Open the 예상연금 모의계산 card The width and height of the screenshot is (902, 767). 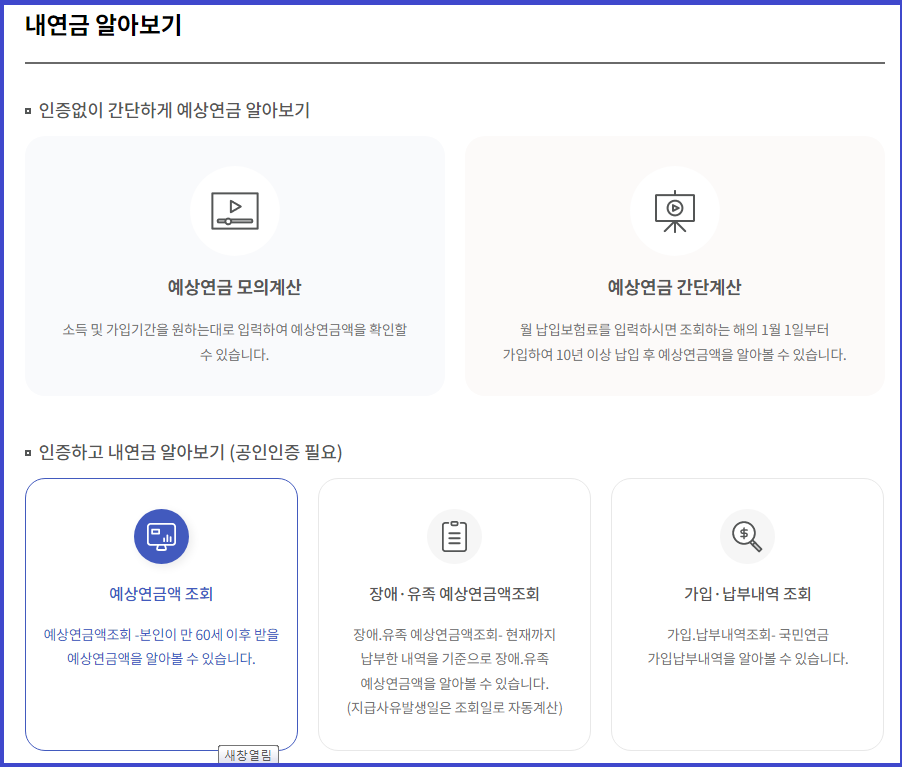click(234, 265)
